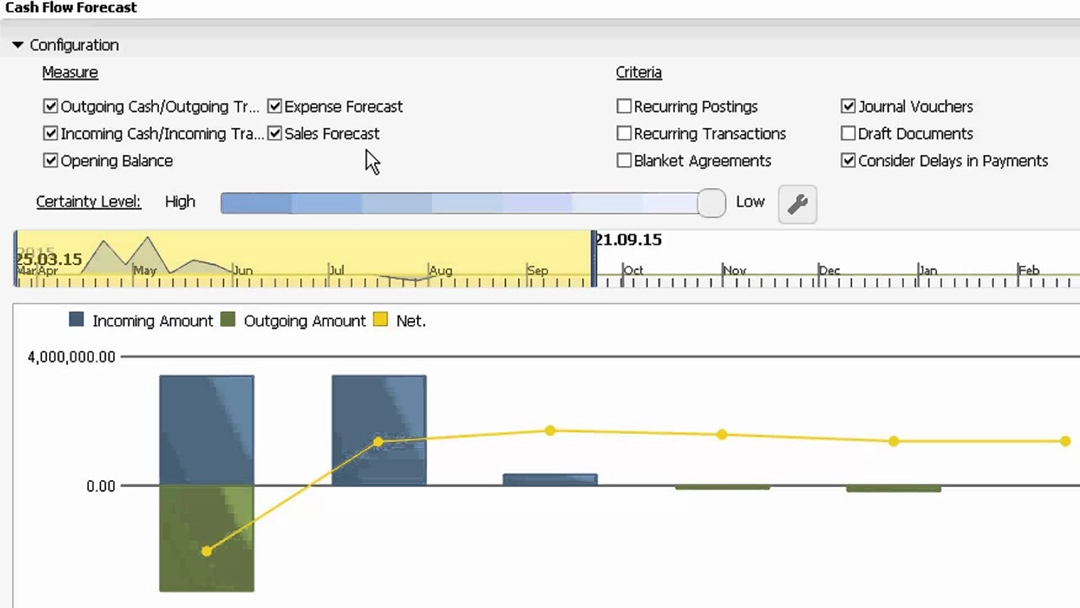This screenshot has height=608, width=1080.
Task: Open the certainty level settings wrench icon
Action: [x=797, y=203]
